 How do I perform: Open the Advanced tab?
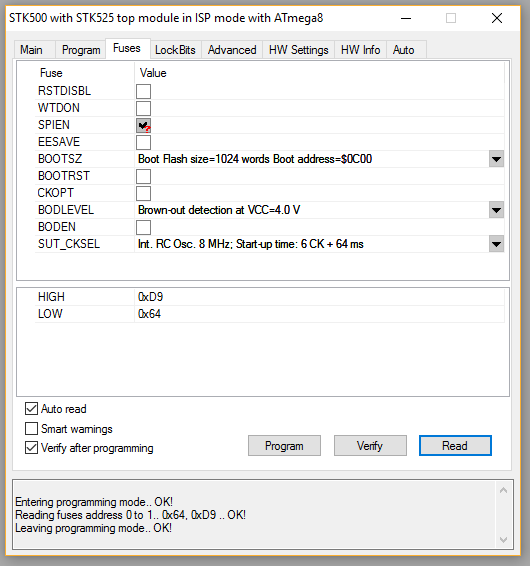[232, 50]
